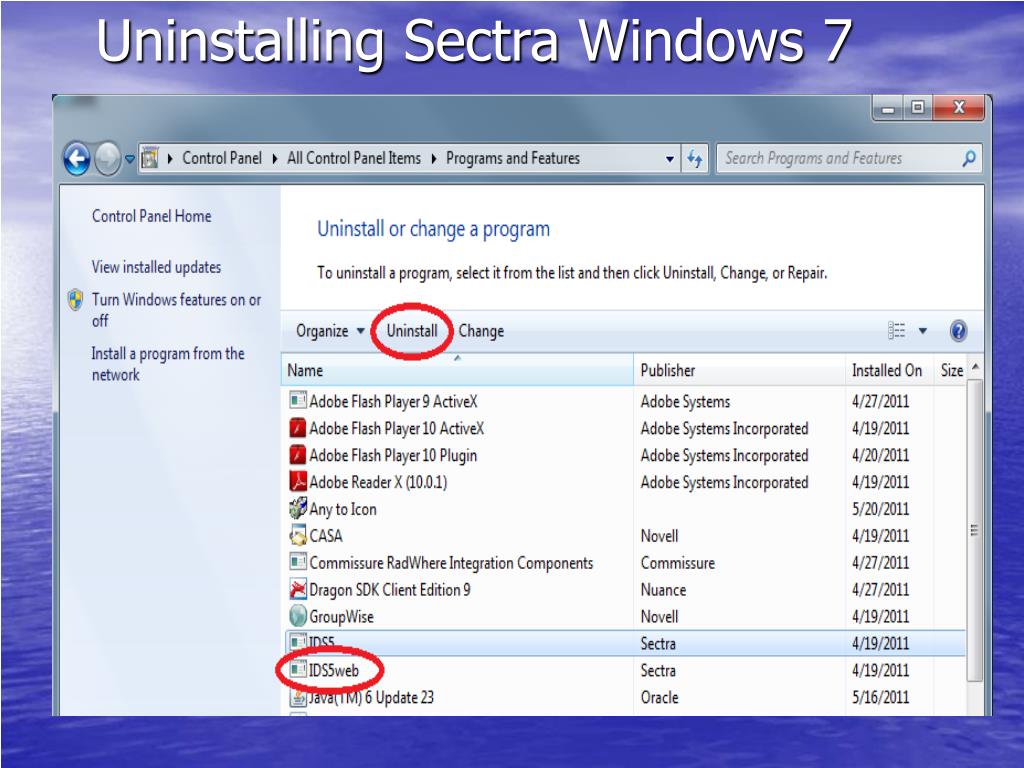Select the Any to Icon entry
1024x768 pixels.
343,509
